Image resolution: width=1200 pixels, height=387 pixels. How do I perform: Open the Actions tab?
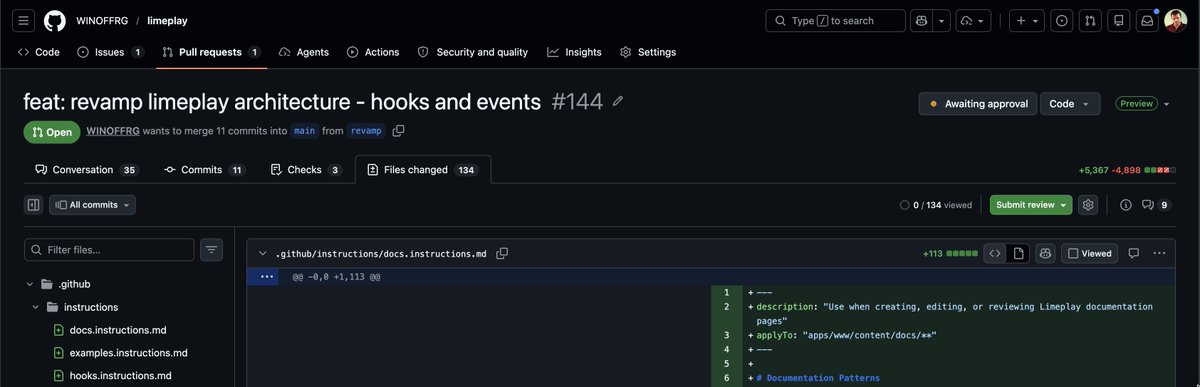point(373,52)
